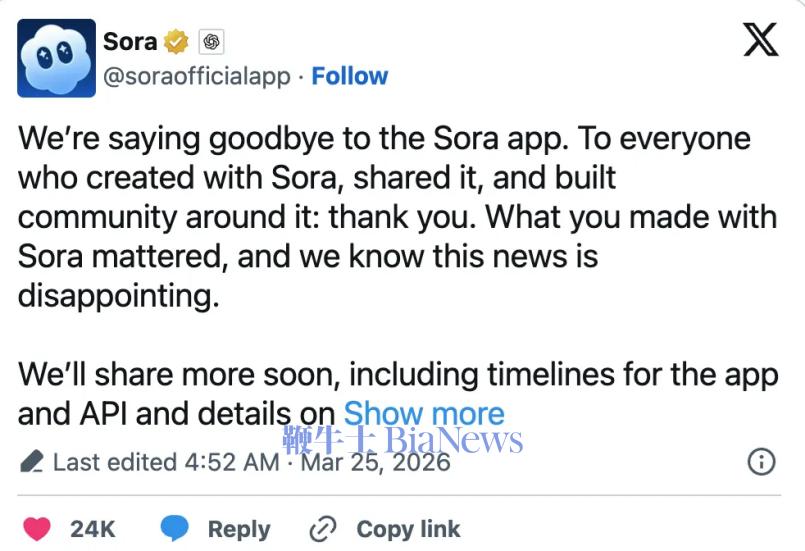Viewport: 805px width, 551px height.
Task: Open the X logo
Action: pos(761,41)
